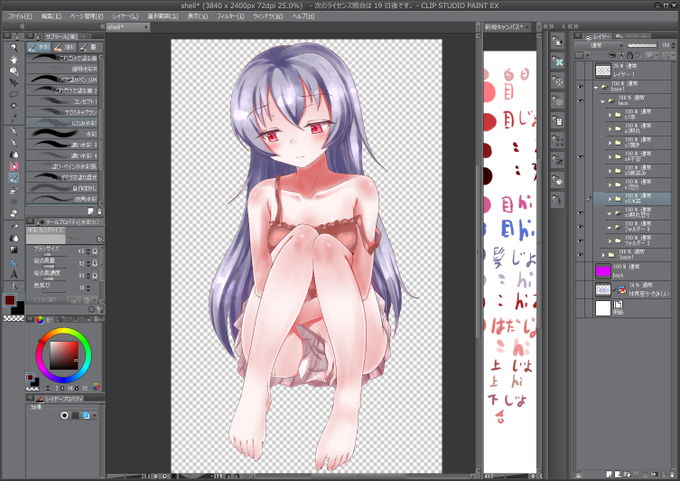
Task: Click the wrench icon in tool property panel
Action: click(x=101, y=309)
